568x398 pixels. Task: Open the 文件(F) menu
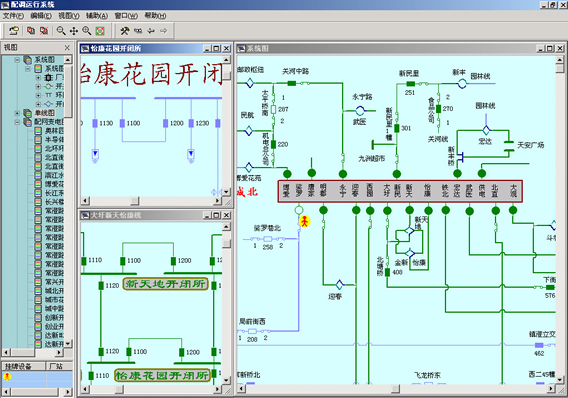13,16
